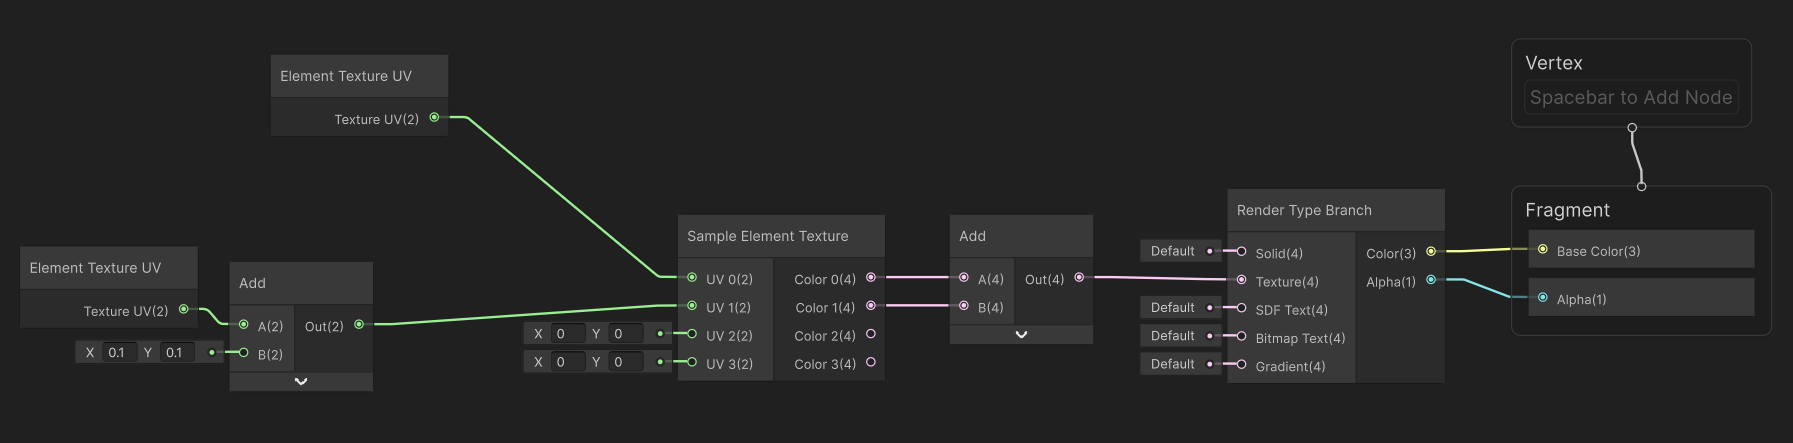The image size is (1793, 443).
Task: Click the UV 0 input port
Action: [692, 278]
